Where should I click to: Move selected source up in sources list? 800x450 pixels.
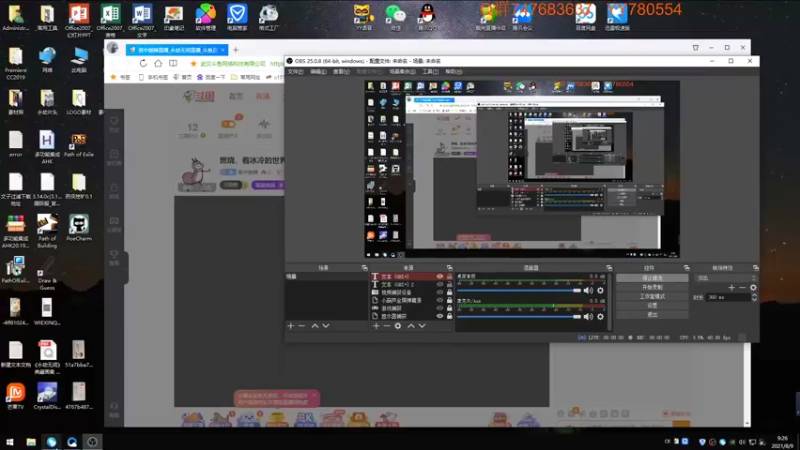411,326
